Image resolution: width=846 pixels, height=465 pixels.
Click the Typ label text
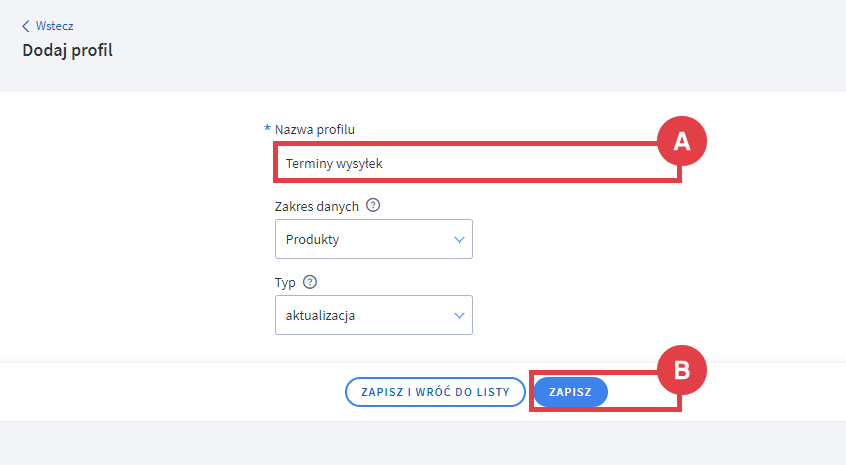(x=285, y=282)
